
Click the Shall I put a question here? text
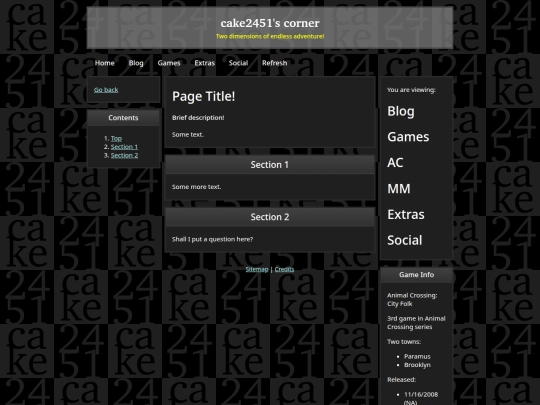212,239
